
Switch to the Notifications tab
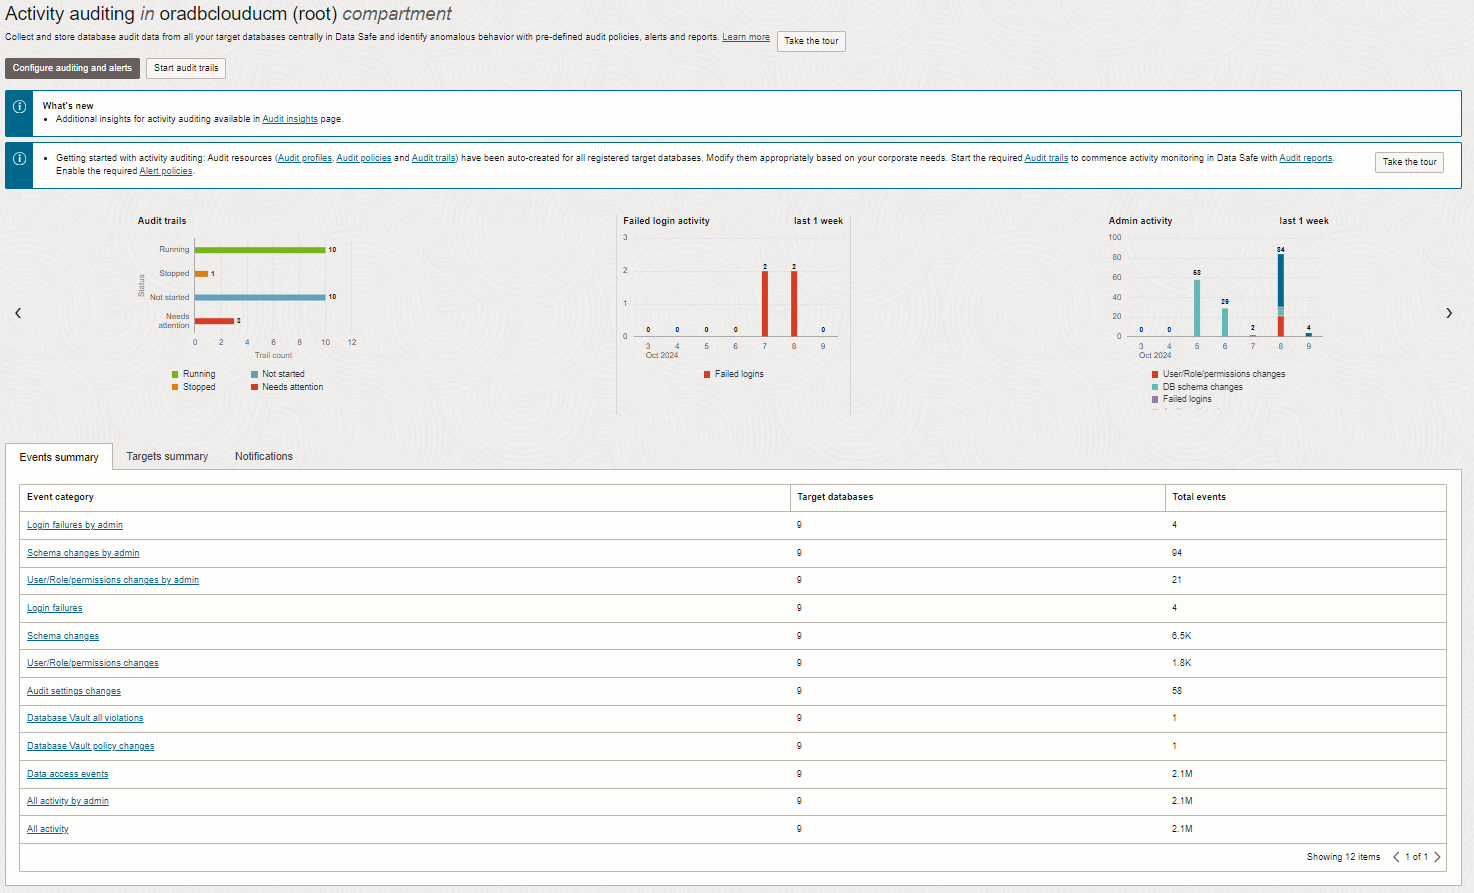click(x=264, y=456)
